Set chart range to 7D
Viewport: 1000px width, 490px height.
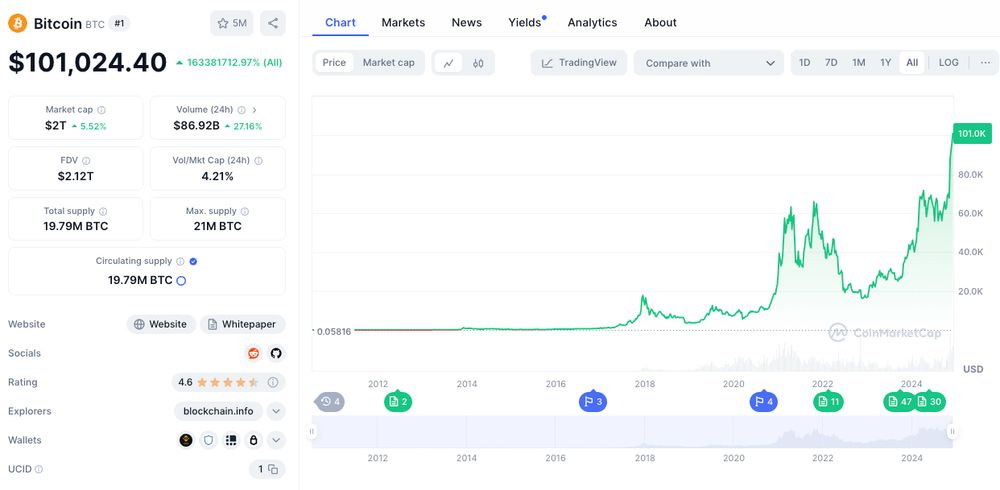tap(831, 63)
